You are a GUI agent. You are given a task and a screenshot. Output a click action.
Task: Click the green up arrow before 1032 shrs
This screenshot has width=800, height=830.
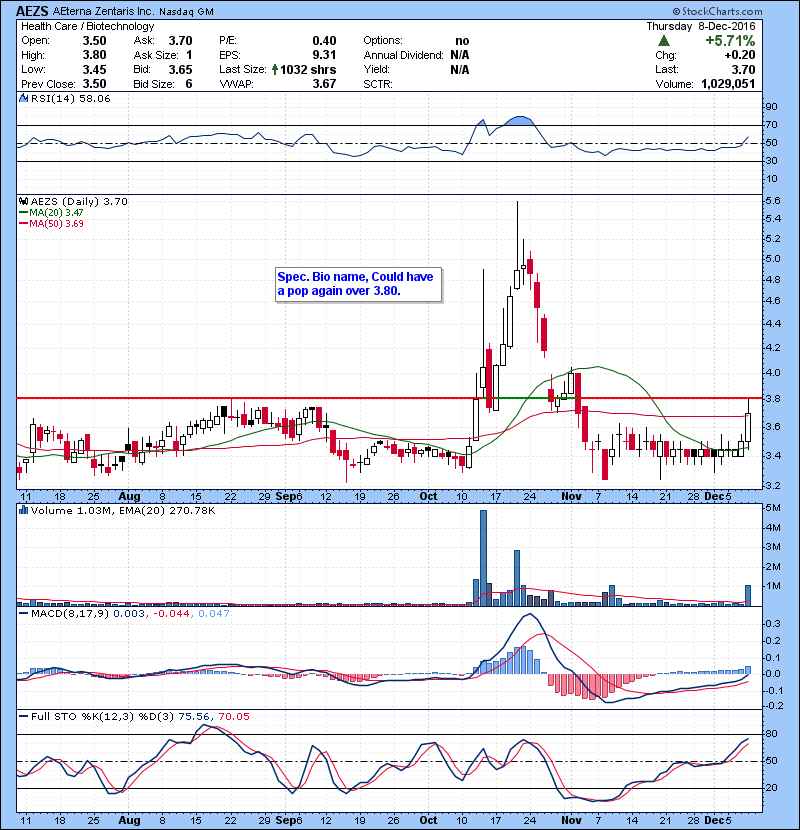(x=275, y=69)
